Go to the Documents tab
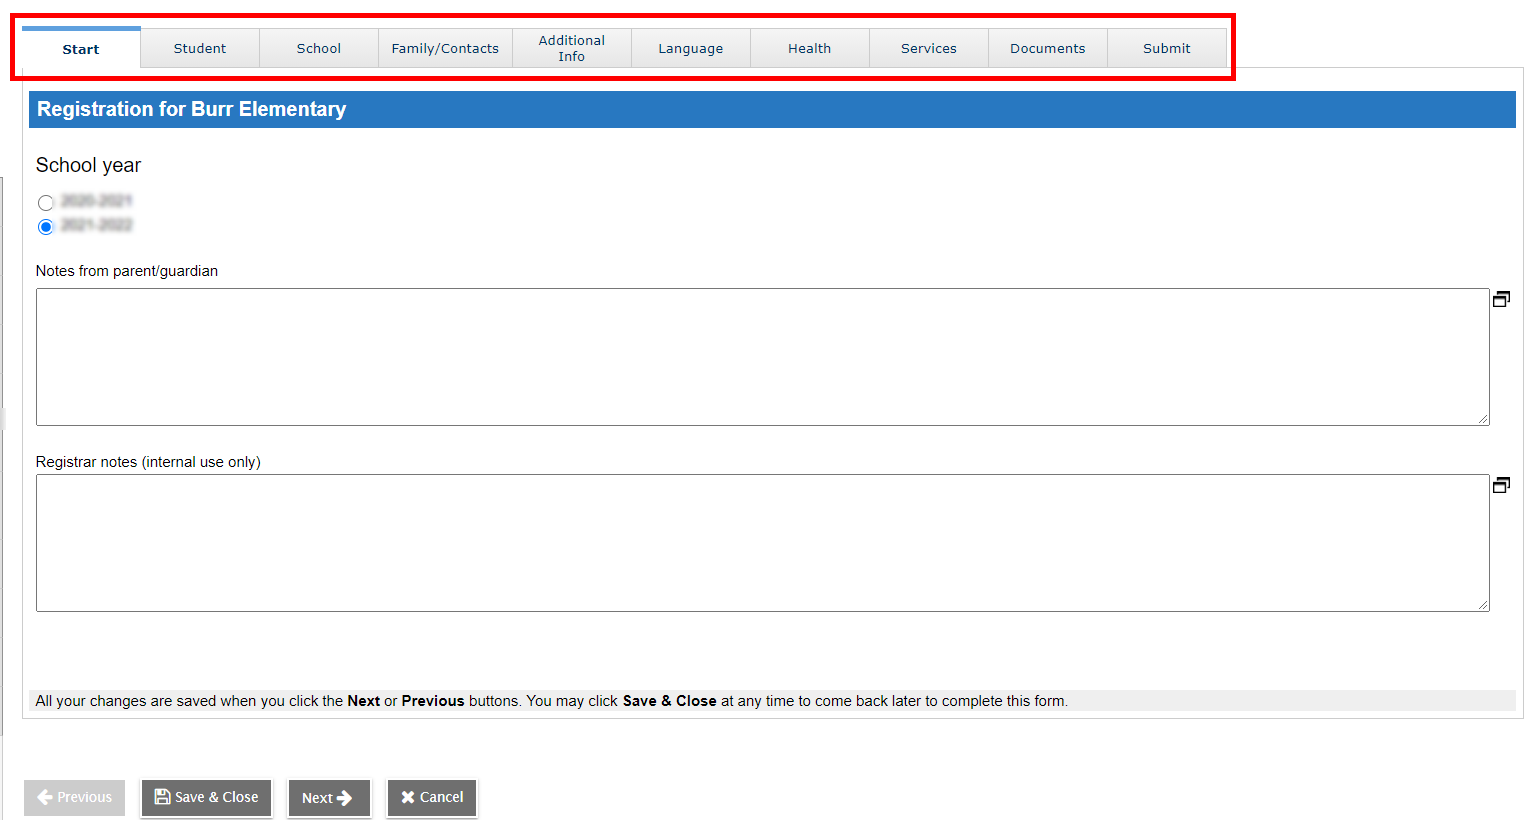 click(x=1047, y=47)
